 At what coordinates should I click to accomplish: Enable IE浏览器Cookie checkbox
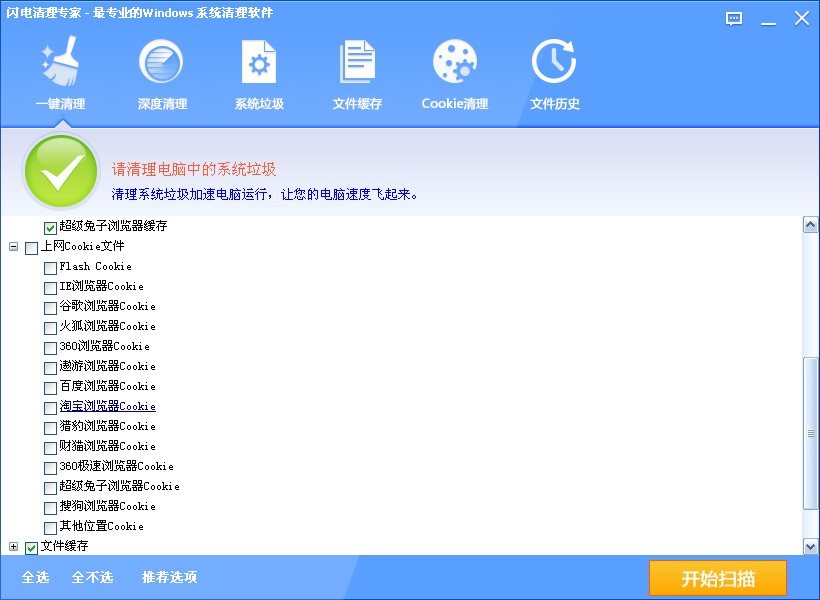(50, 288)
